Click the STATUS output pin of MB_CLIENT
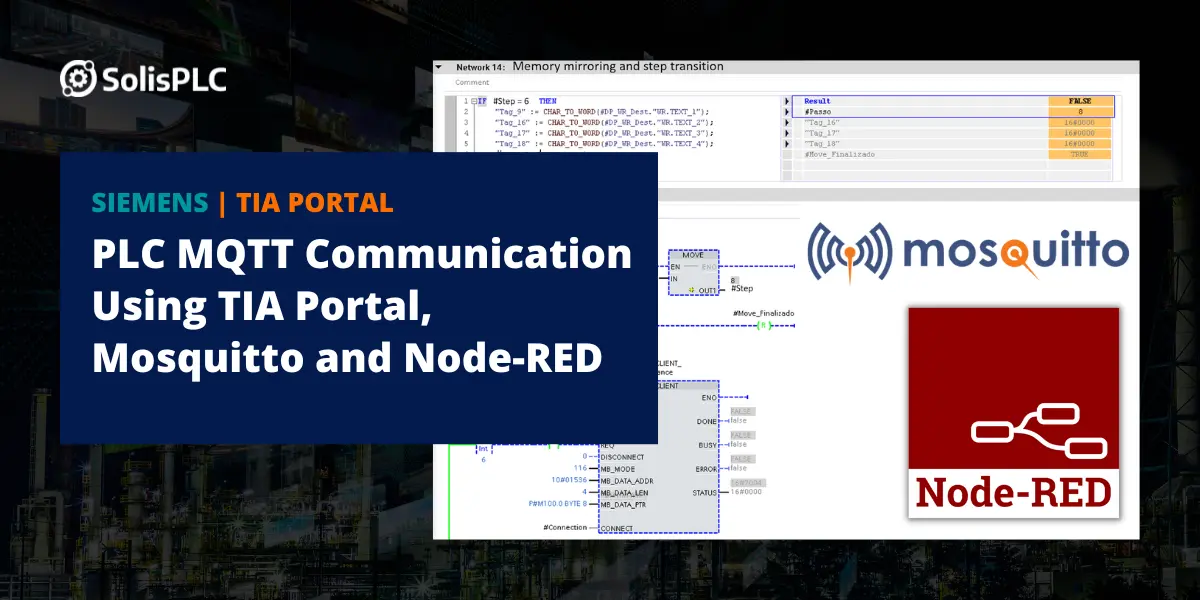This screenshot has height=600, width=1200. [x=703, y=492]
